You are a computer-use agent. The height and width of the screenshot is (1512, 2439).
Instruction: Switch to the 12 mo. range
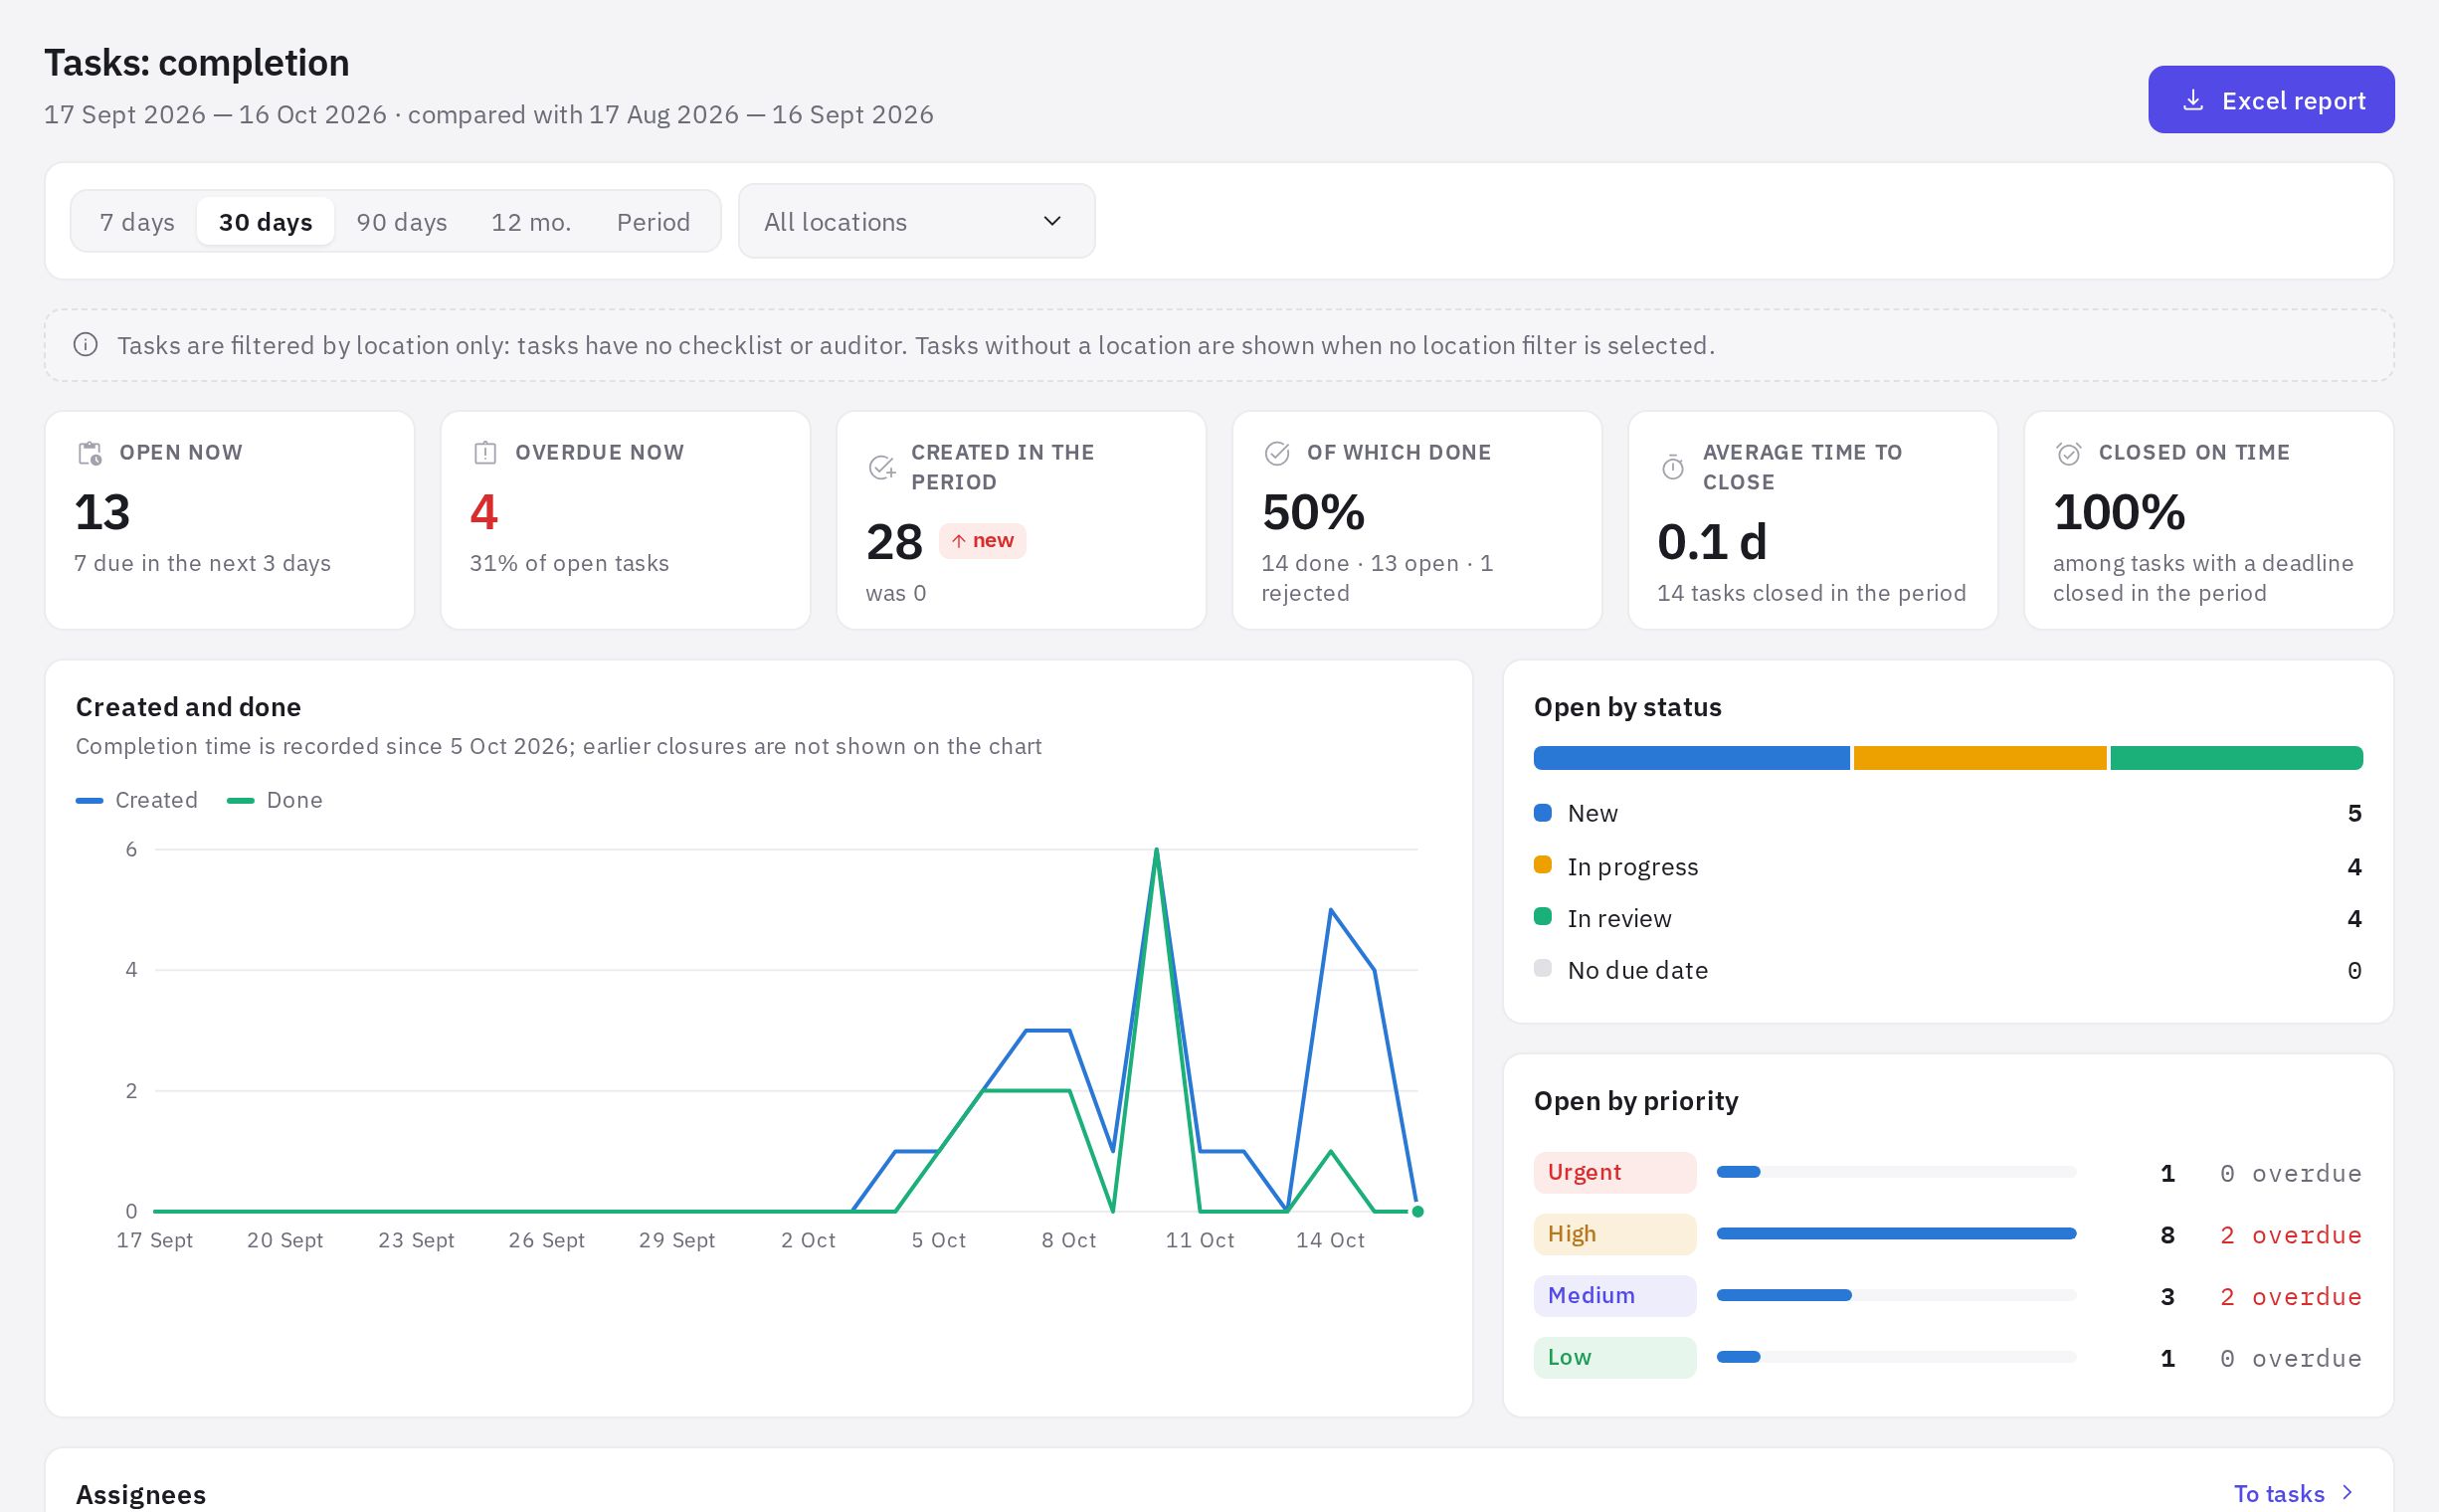tap(531, 221)
